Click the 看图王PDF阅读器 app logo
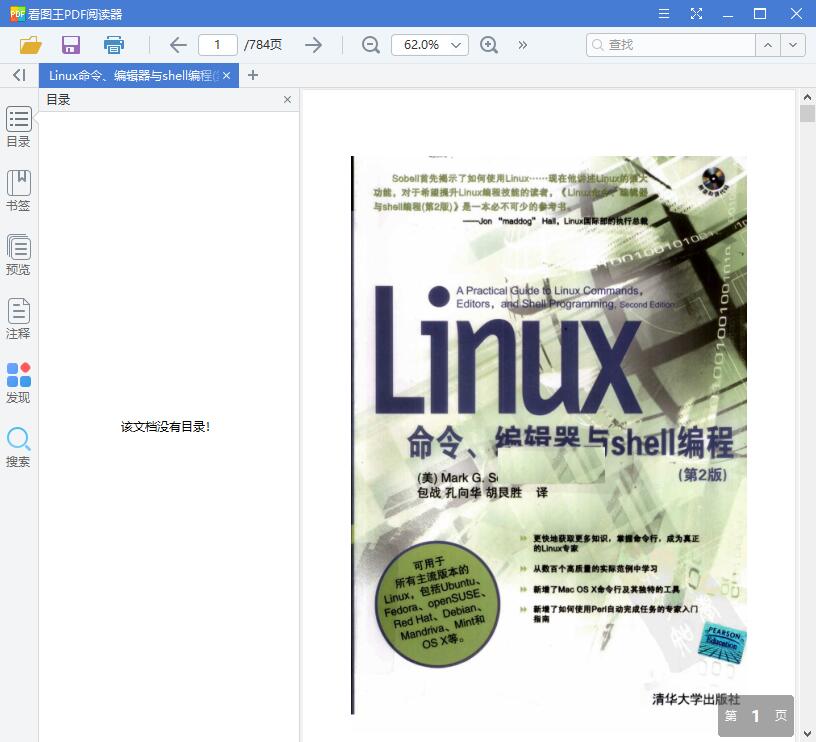This screenshot has width=816, height=742. click(x=17, y=14)
